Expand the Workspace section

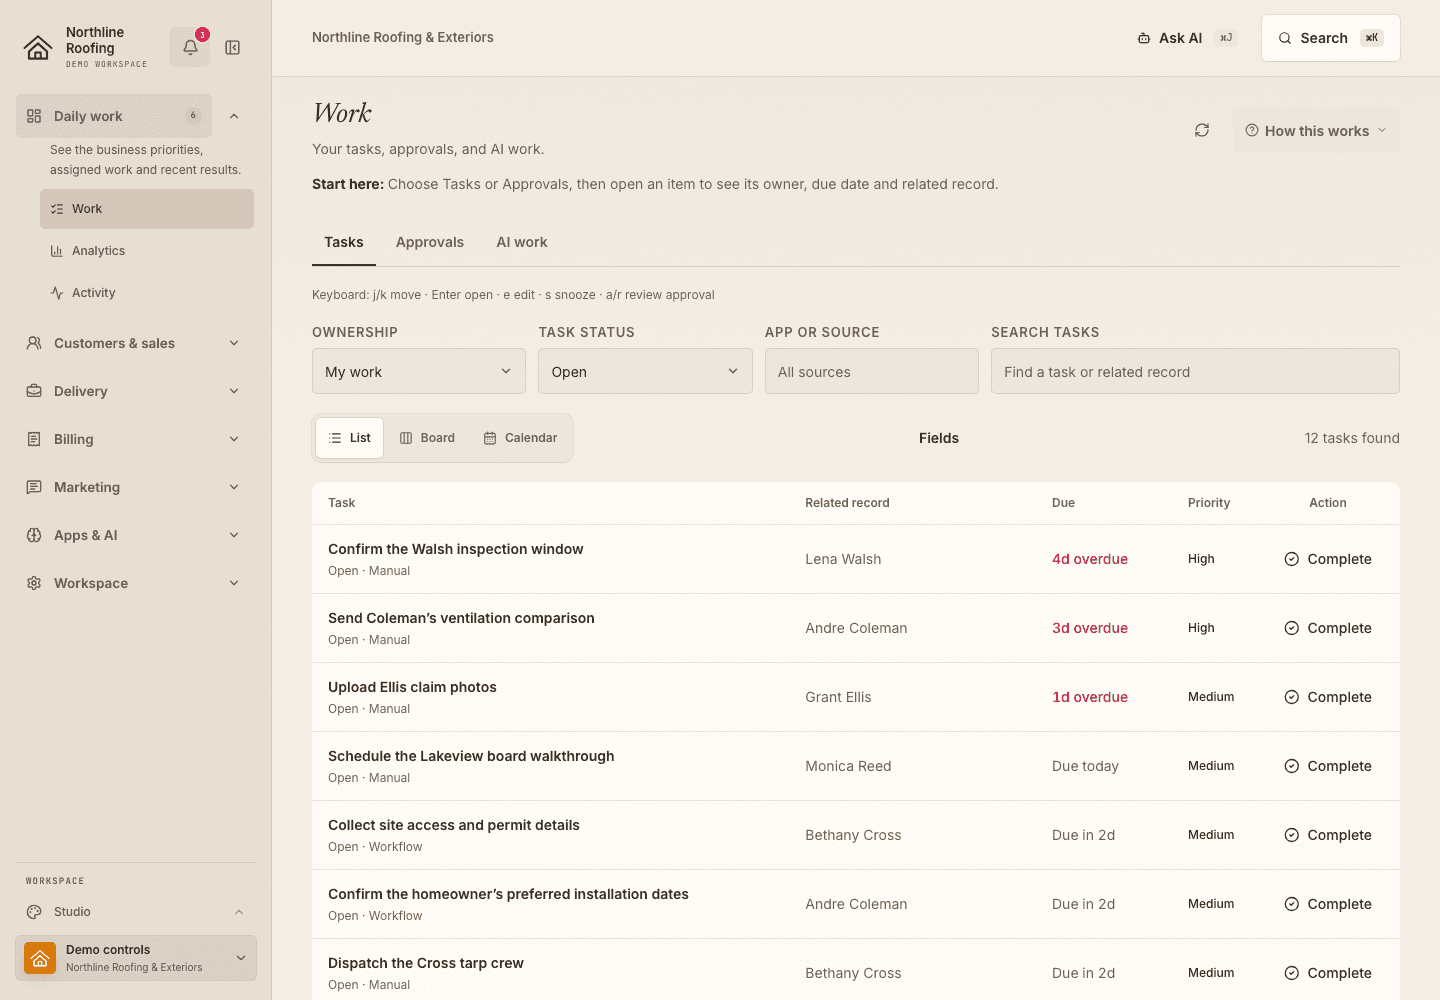tap(135, 583)
